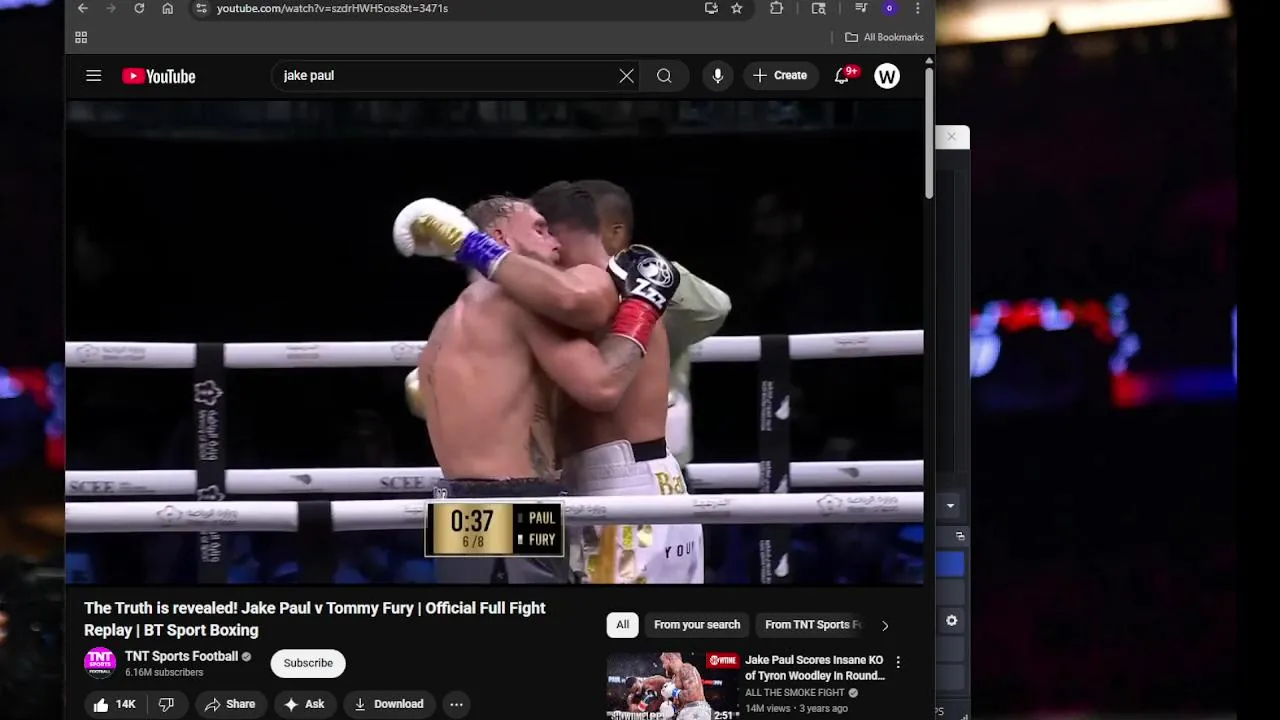This screenshot has width=1280, height=720.
Task: Click '6.16M subscribers' text
Action: pos(164,673)
